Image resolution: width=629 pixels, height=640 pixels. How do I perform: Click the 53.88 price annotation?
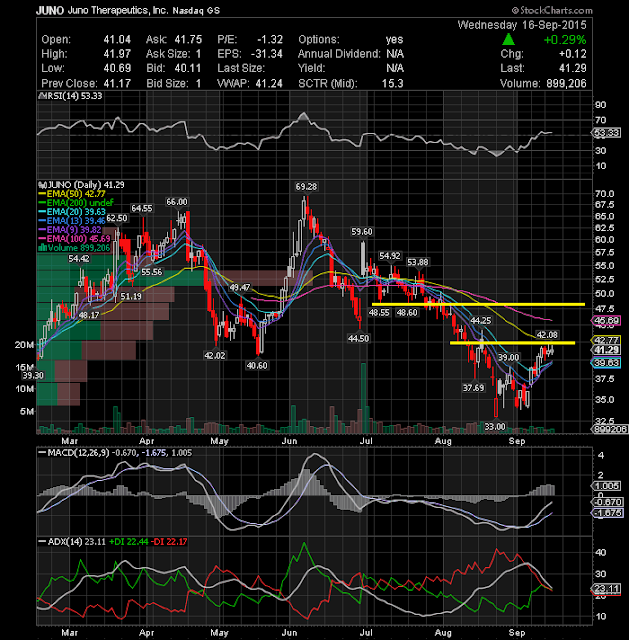click(x=418, y=262)
